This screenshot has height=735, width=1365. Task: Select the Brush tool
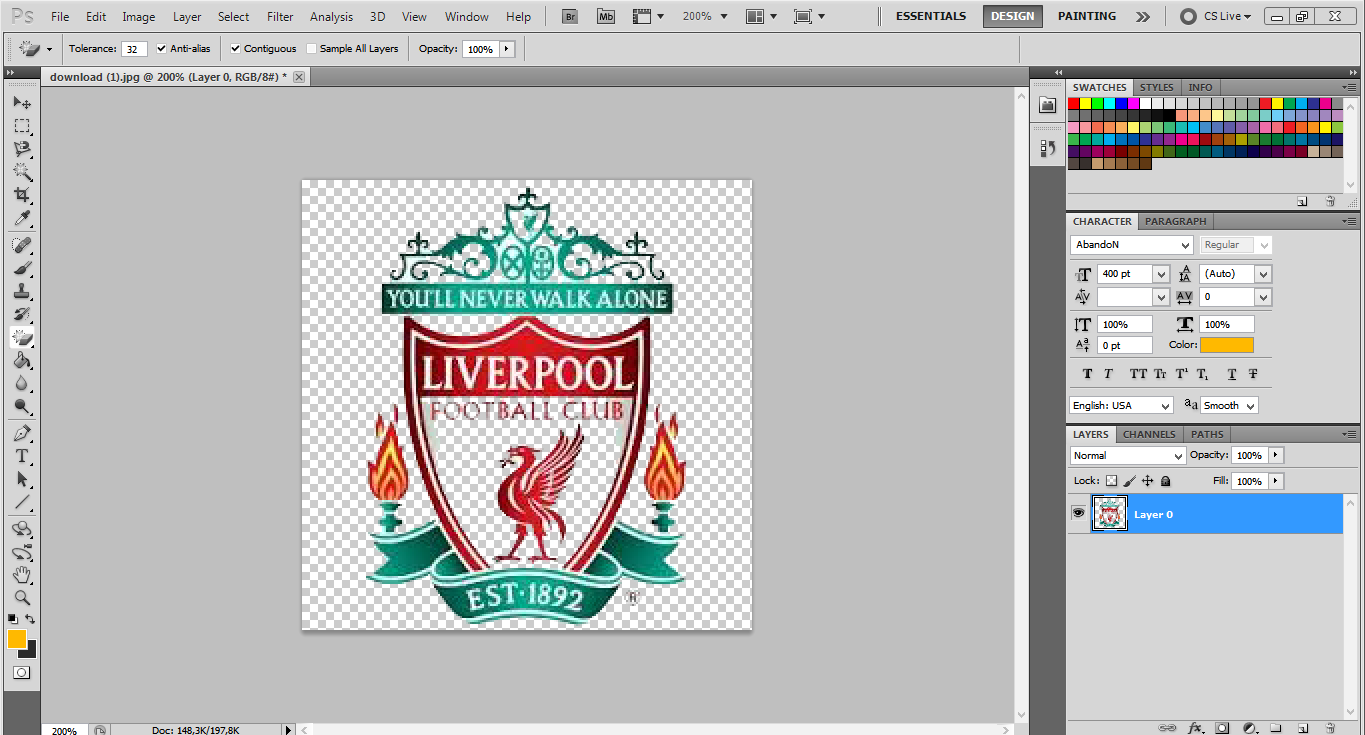22,268
